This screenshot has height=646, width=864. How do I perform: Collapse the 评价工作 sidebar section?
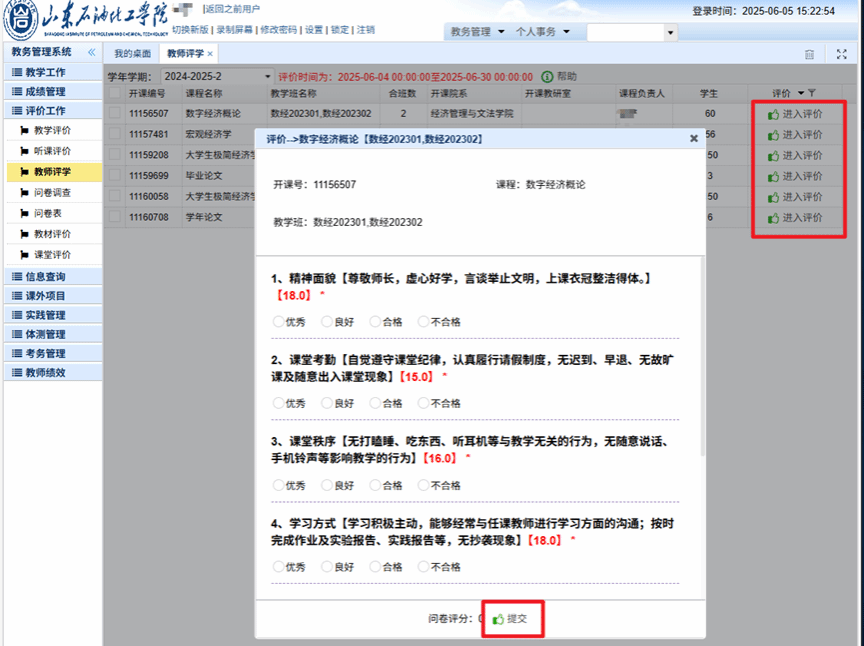[x=53, y=111]
